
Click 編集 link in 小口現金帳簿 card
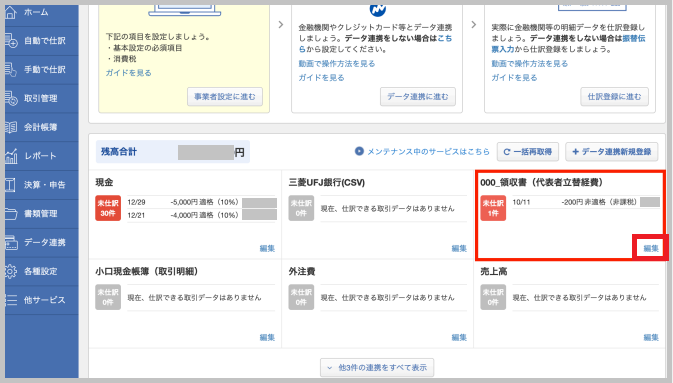pos(267,337)
